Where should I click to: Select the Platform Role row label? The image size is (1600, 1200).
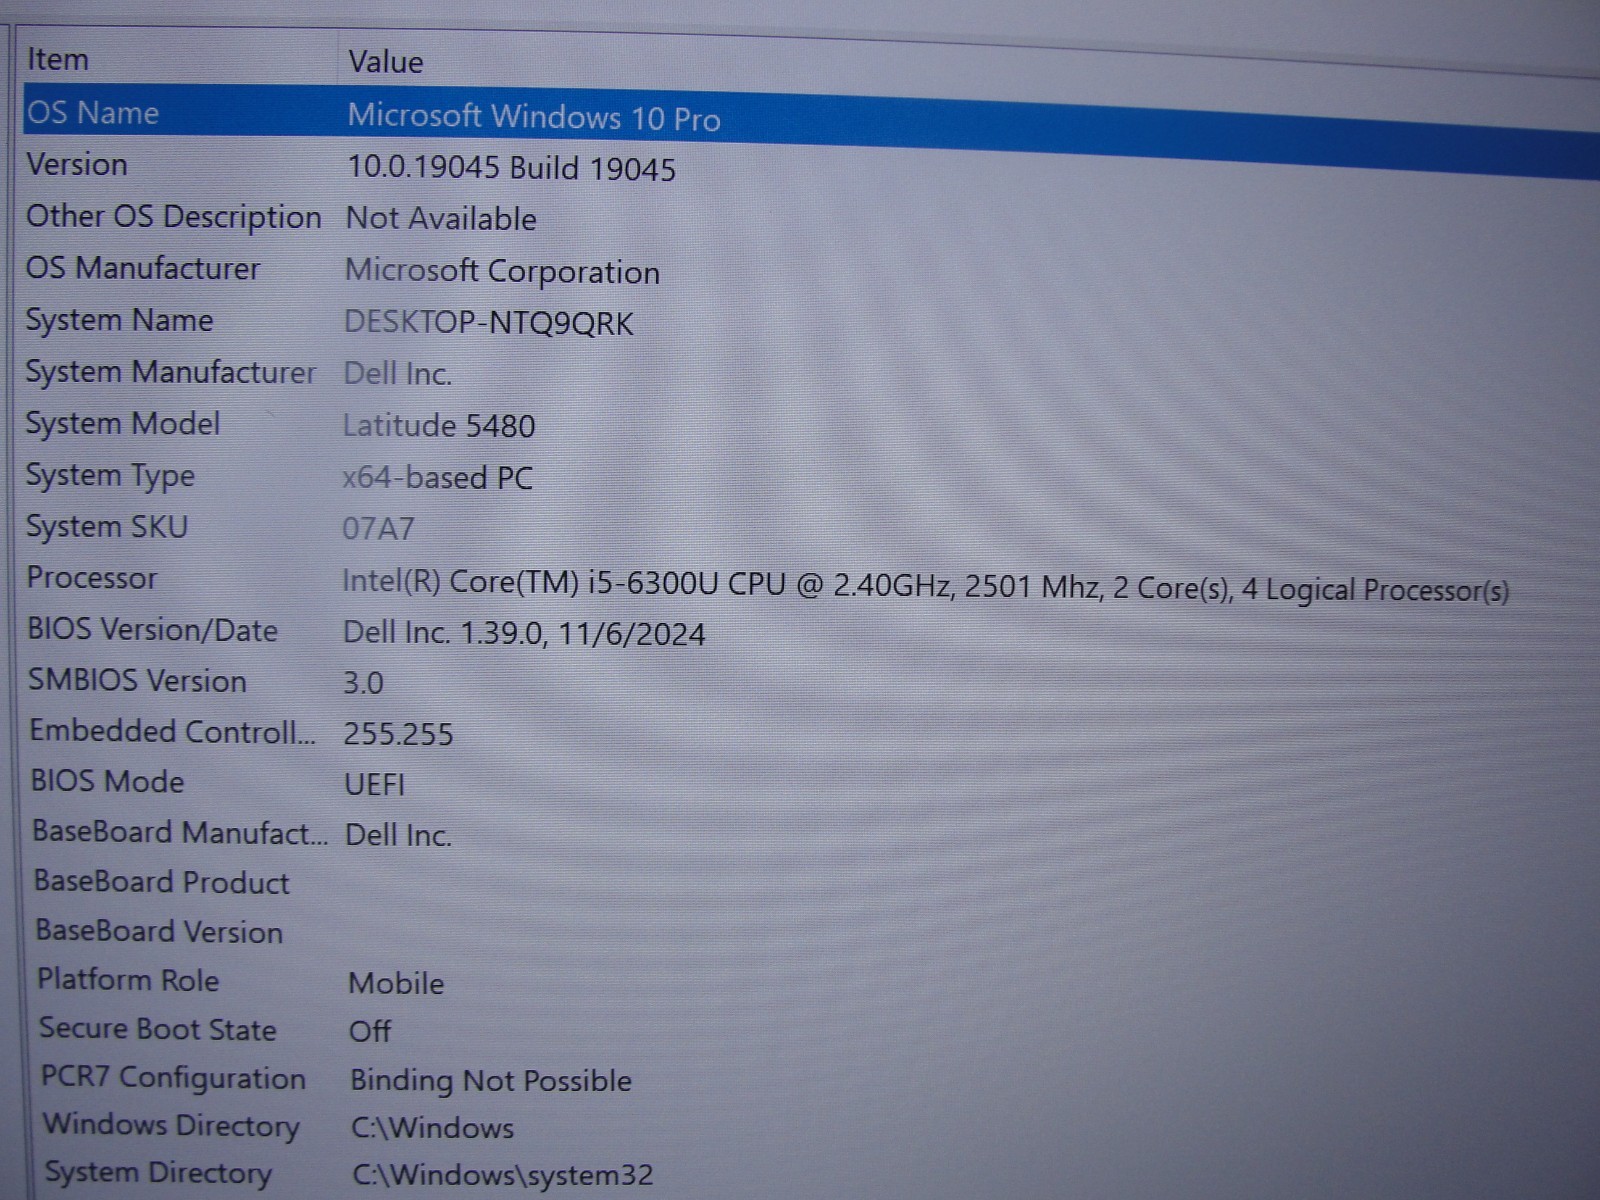[x=128, y=980]
